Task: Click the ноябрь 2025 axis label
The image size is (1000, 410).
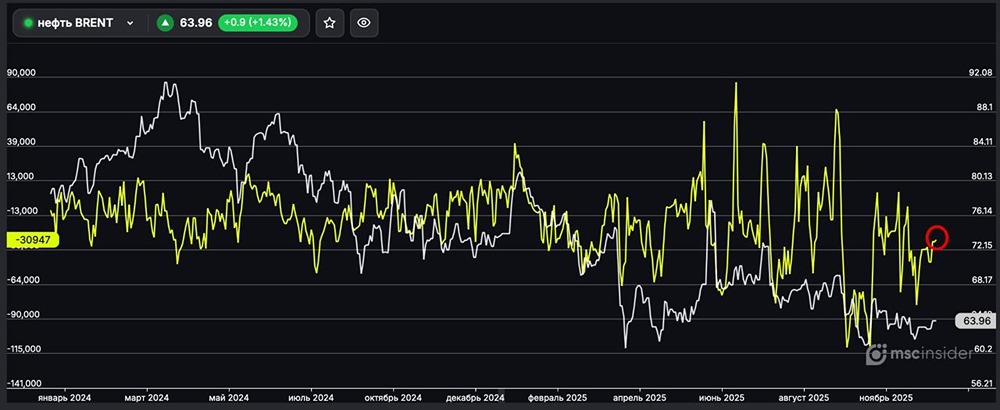Action: click(x=887, y=396)
